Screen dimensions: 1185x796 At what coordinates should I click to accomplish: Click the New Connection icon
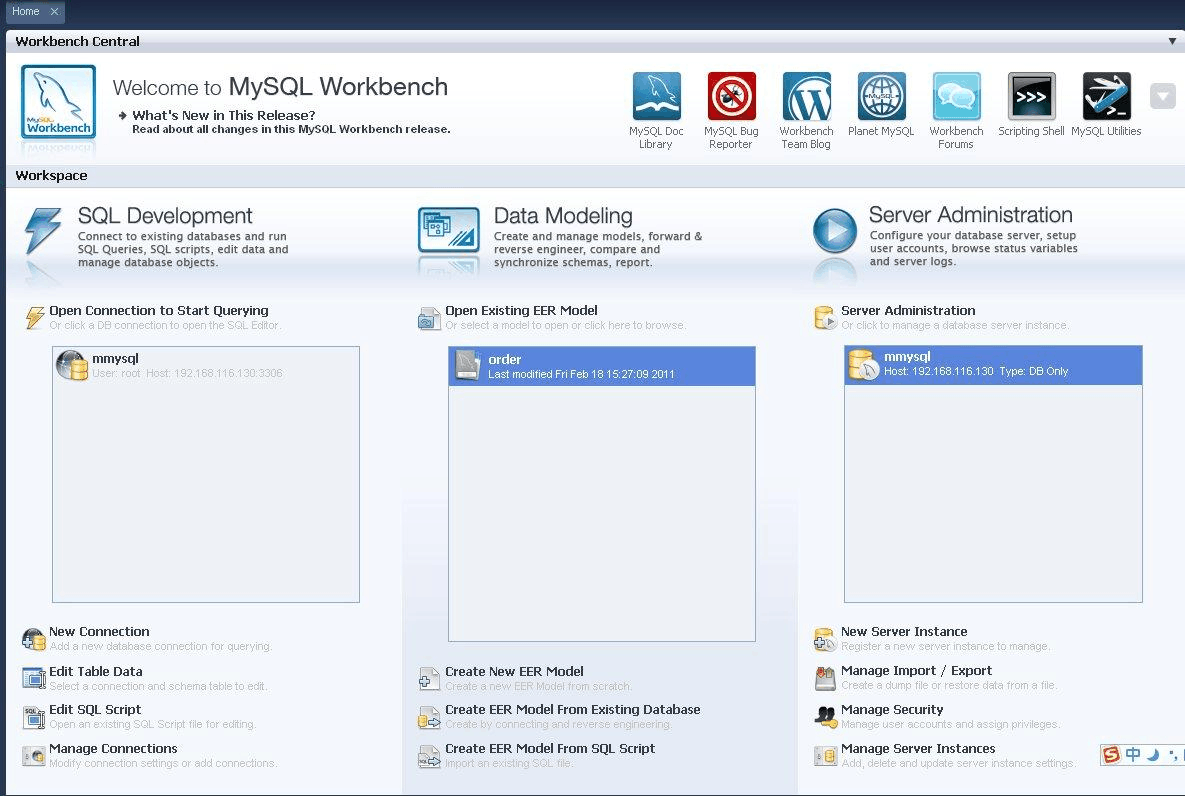pos(33,640)
